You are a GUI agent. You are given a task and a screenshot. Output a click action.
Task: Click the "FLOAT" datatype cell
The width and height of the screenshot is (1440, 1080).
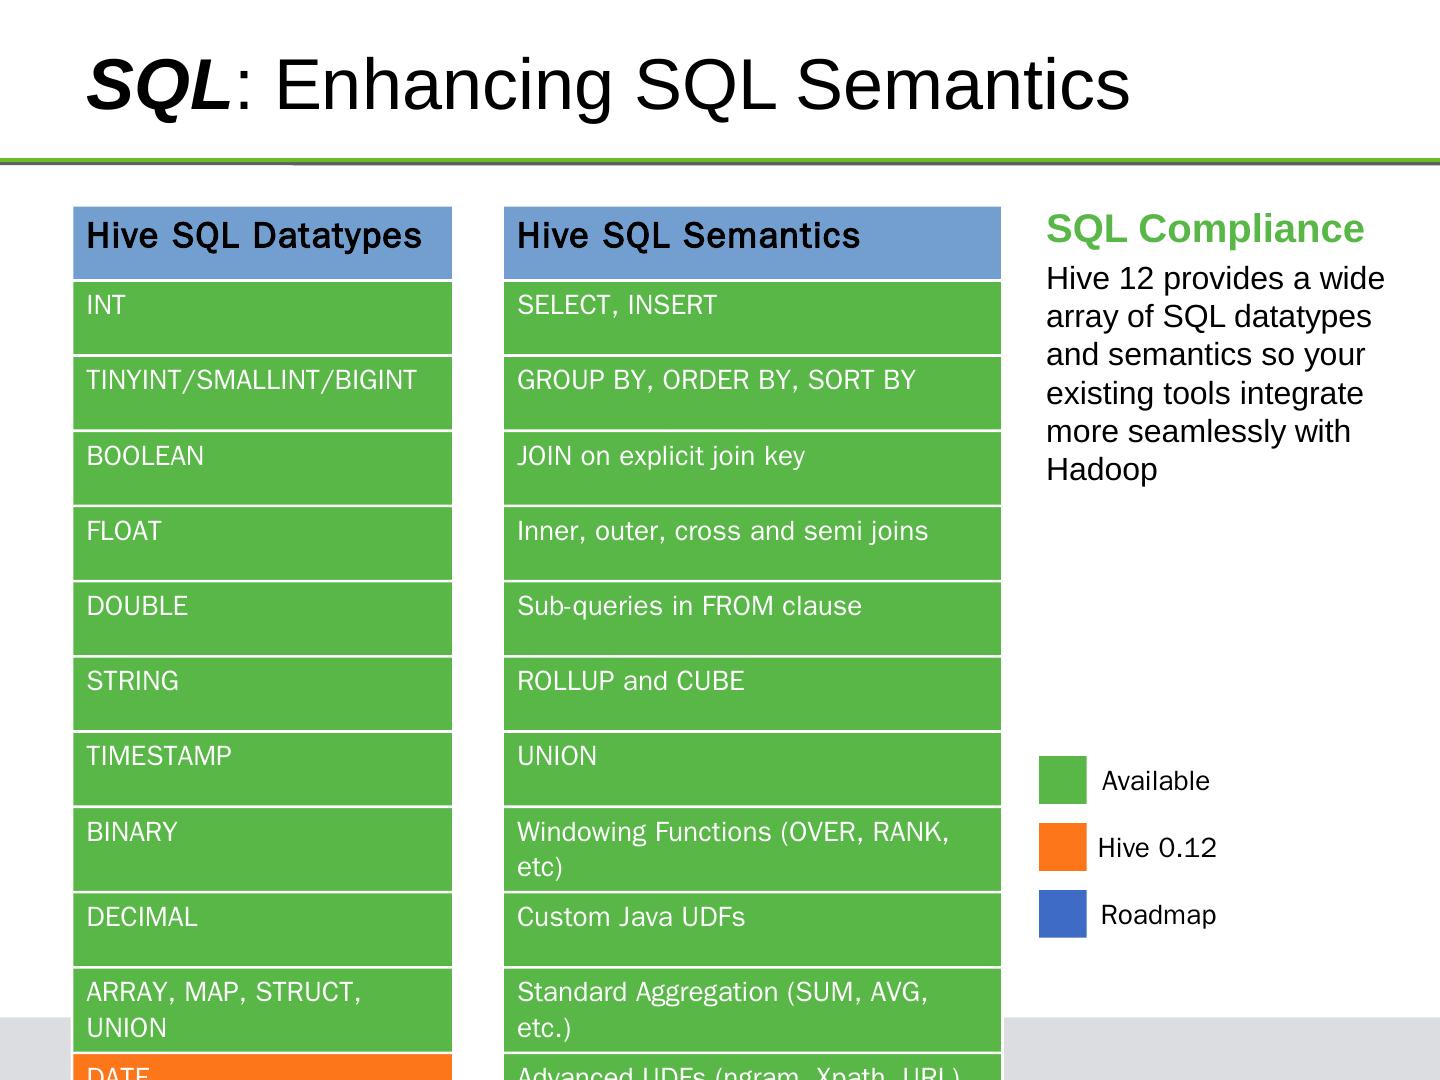262,543
